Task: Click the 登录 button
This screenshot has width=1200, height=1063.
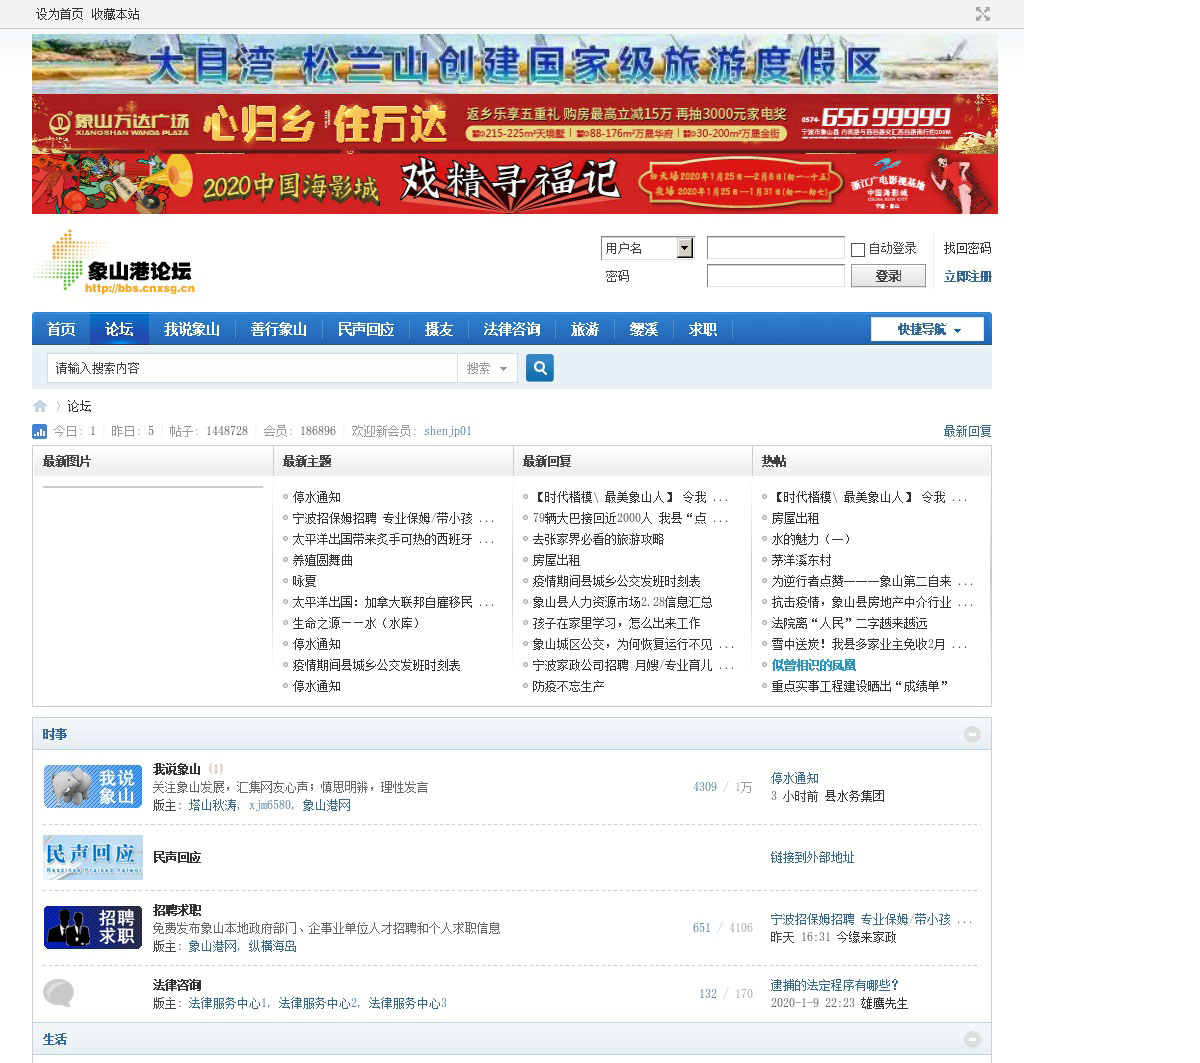Action: point(888,276)
